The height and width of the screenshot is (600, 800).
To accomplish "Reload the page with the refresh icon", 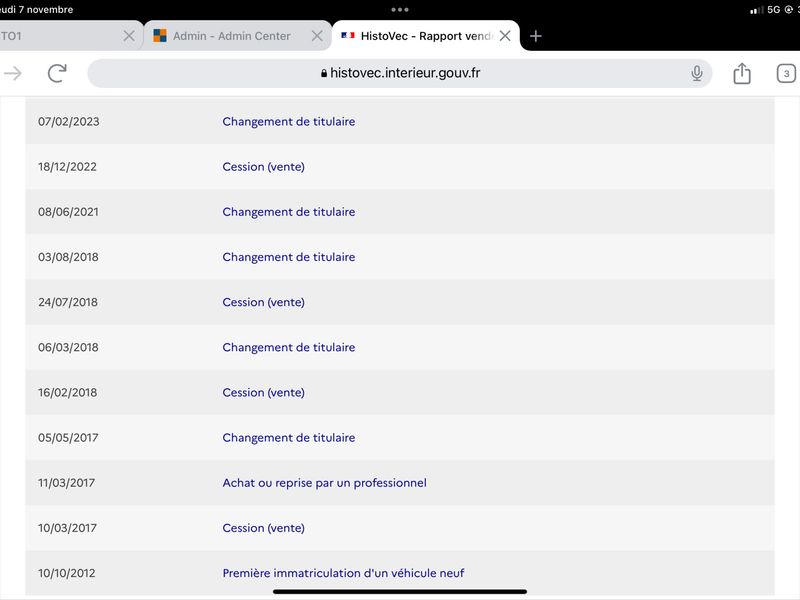I will pyautogui.click(x=57, y=73).
